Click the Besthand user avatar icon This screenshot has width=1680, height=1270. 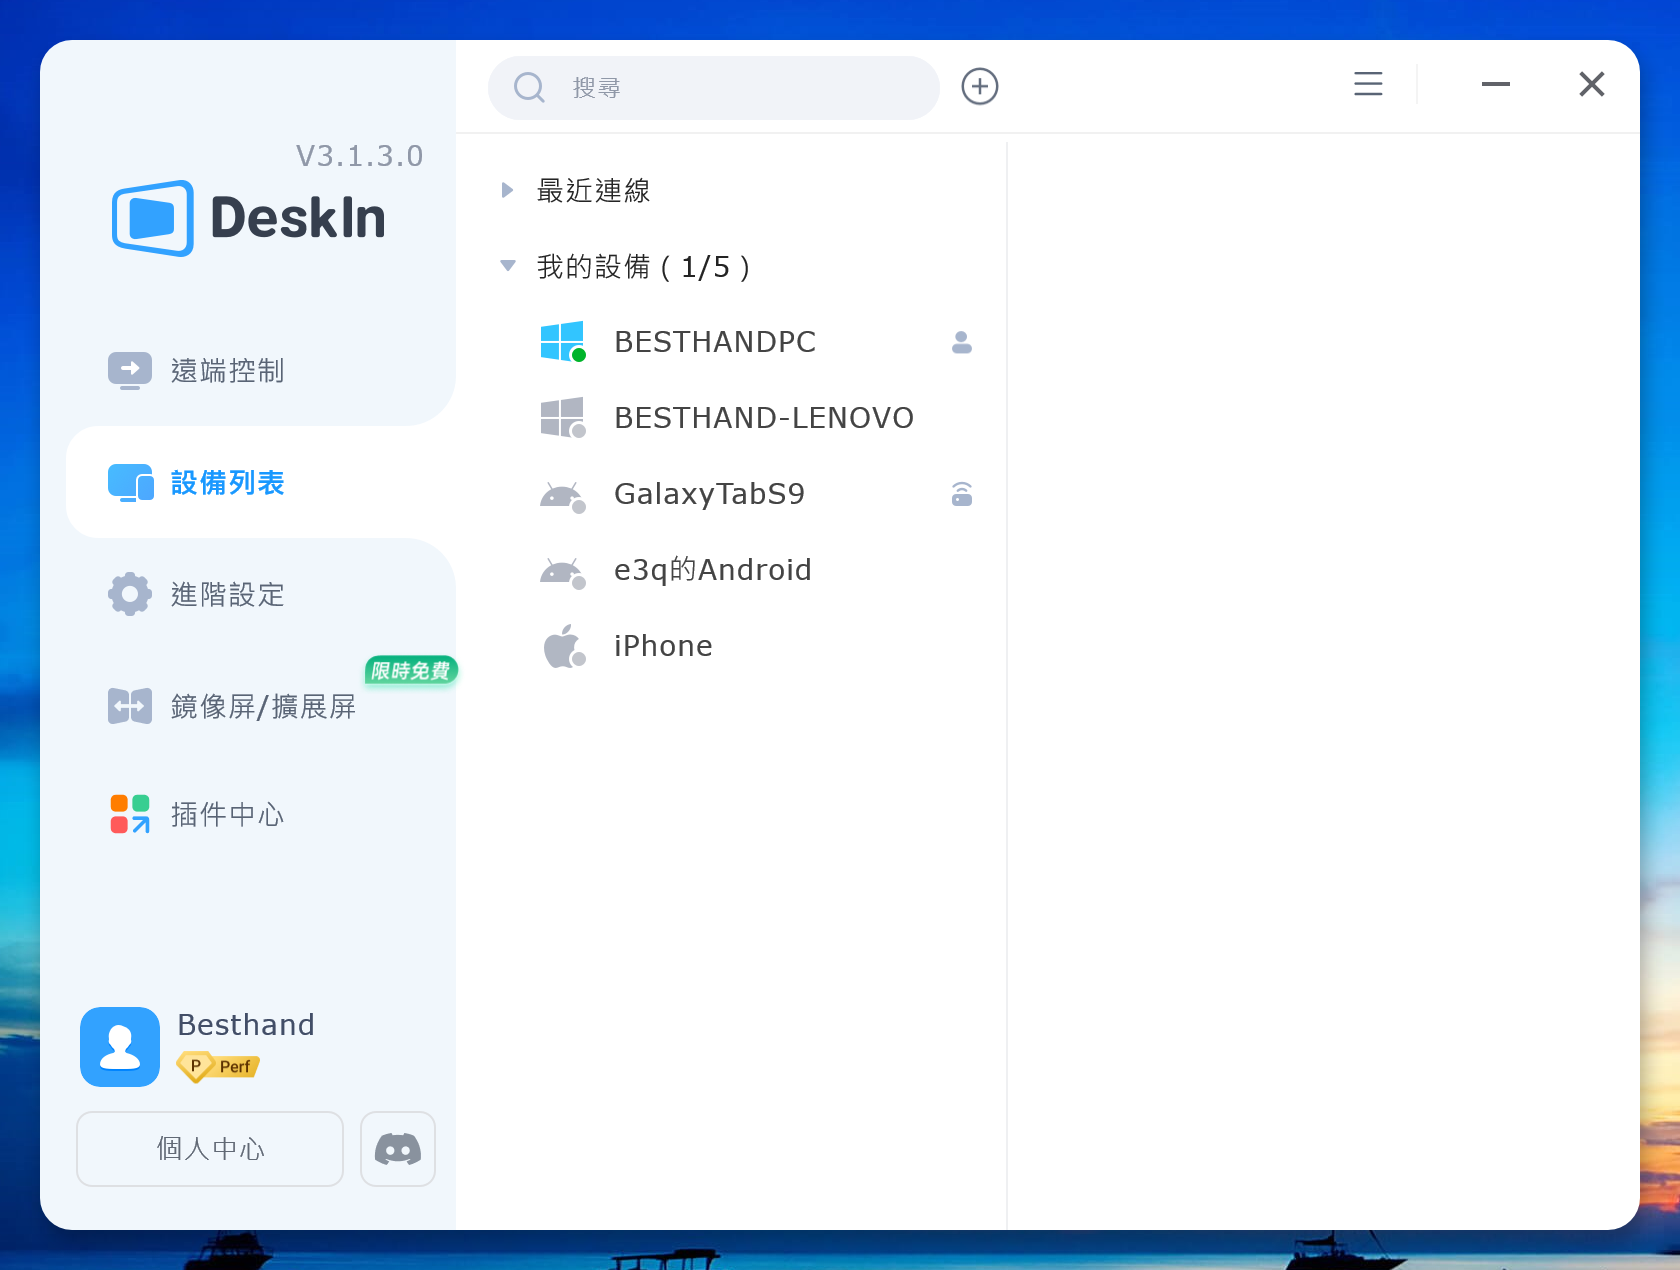120,1046
